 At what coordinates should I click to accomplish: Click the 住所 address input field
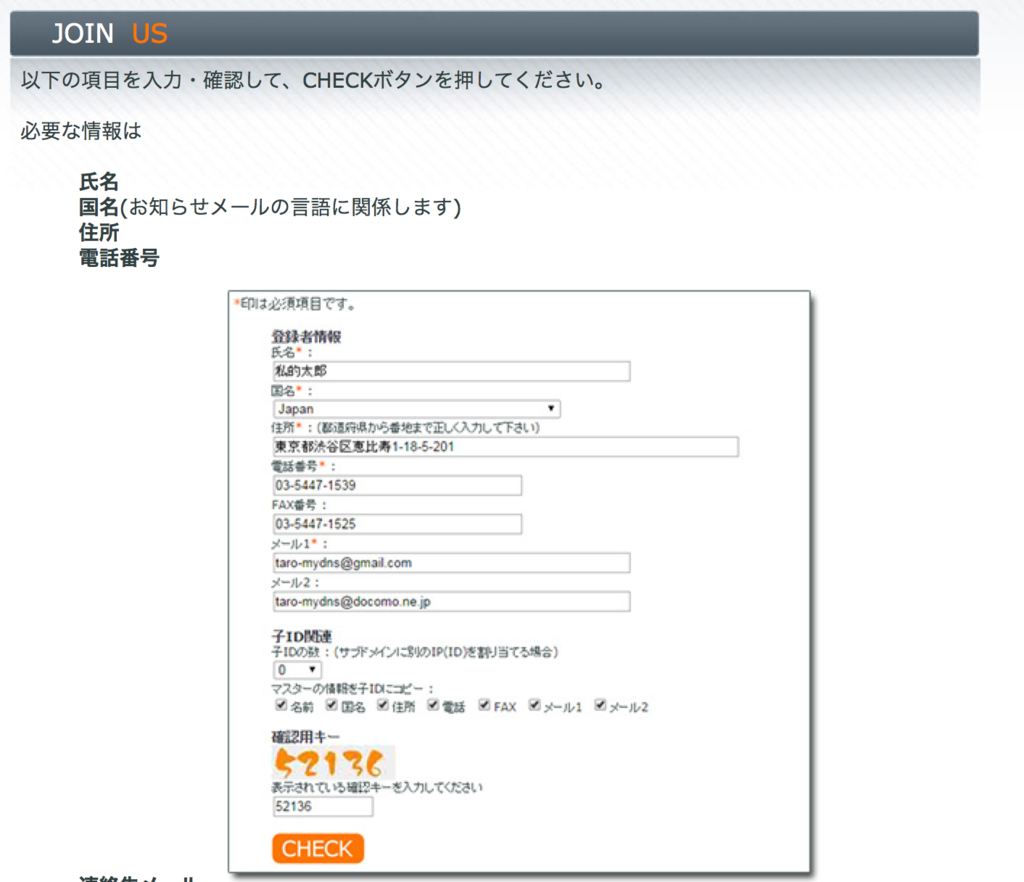click(x=505, y=447)
